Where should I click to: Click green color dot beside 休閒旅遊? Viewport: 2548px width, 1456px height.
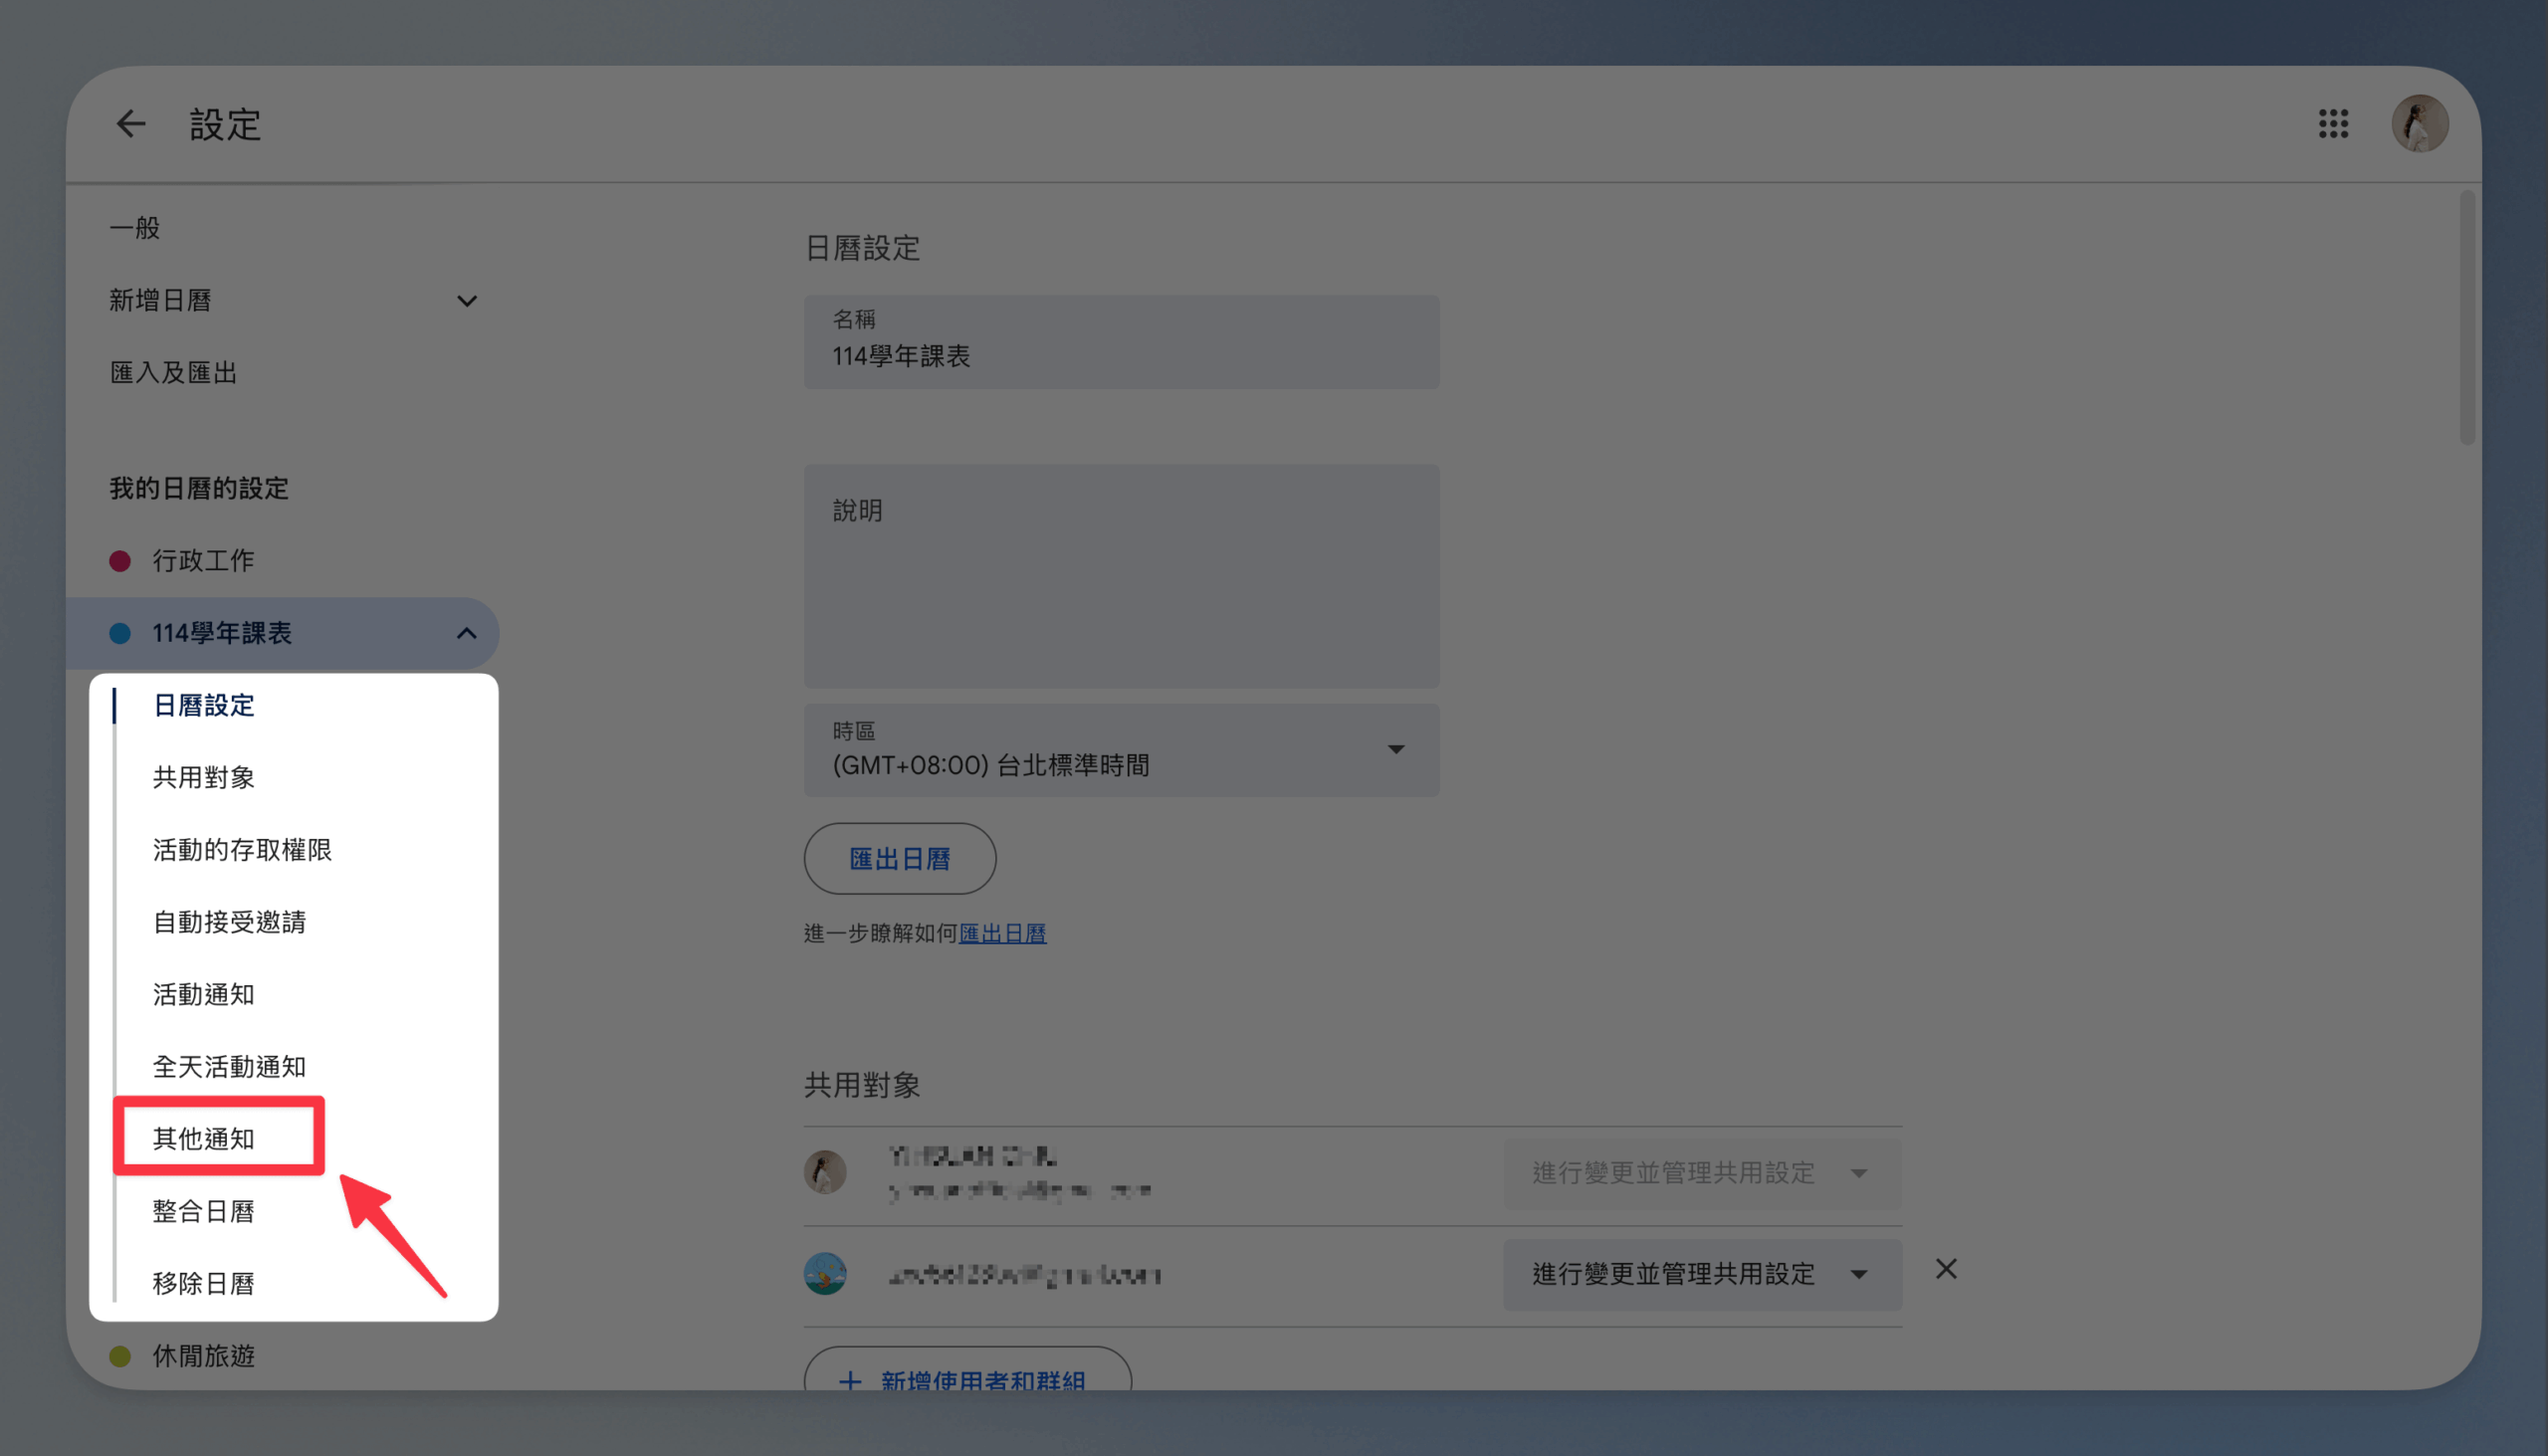120,1356
